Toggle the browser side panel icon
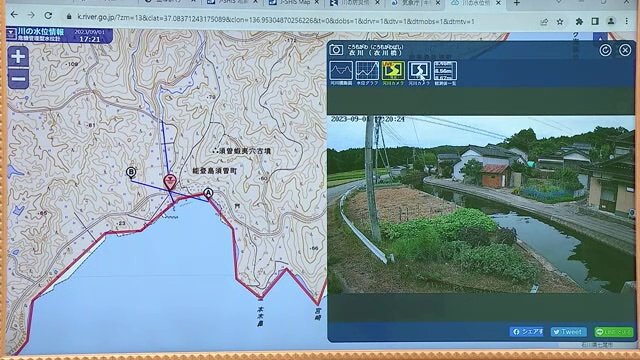The height and width of the screenshot is (360, 640). point(595,21)
